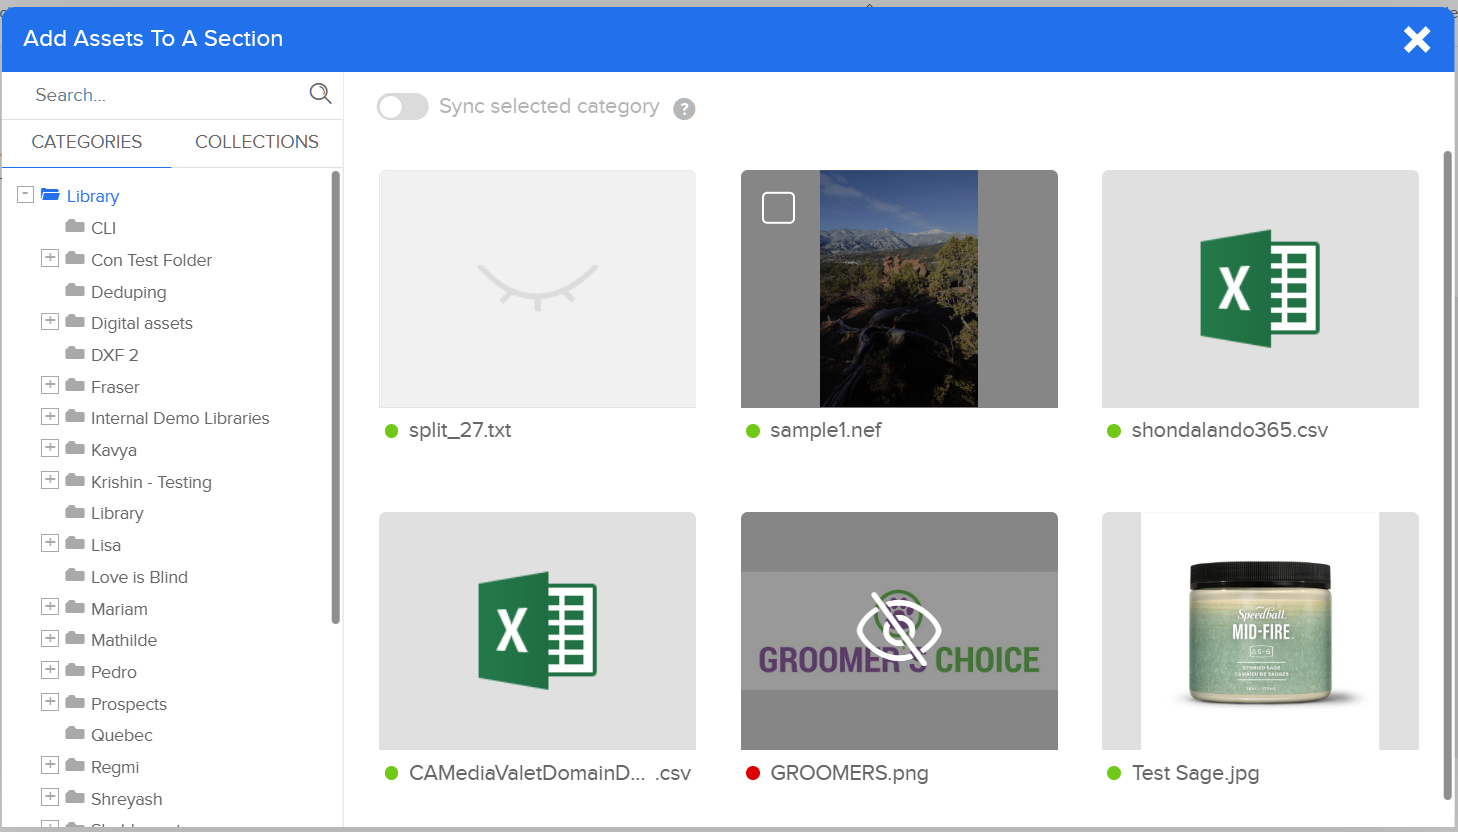This screenshot has height=832, width=1458.
Task: Click Excel icon of CAMediaValetDomainD csv
Action: (537, 630)
